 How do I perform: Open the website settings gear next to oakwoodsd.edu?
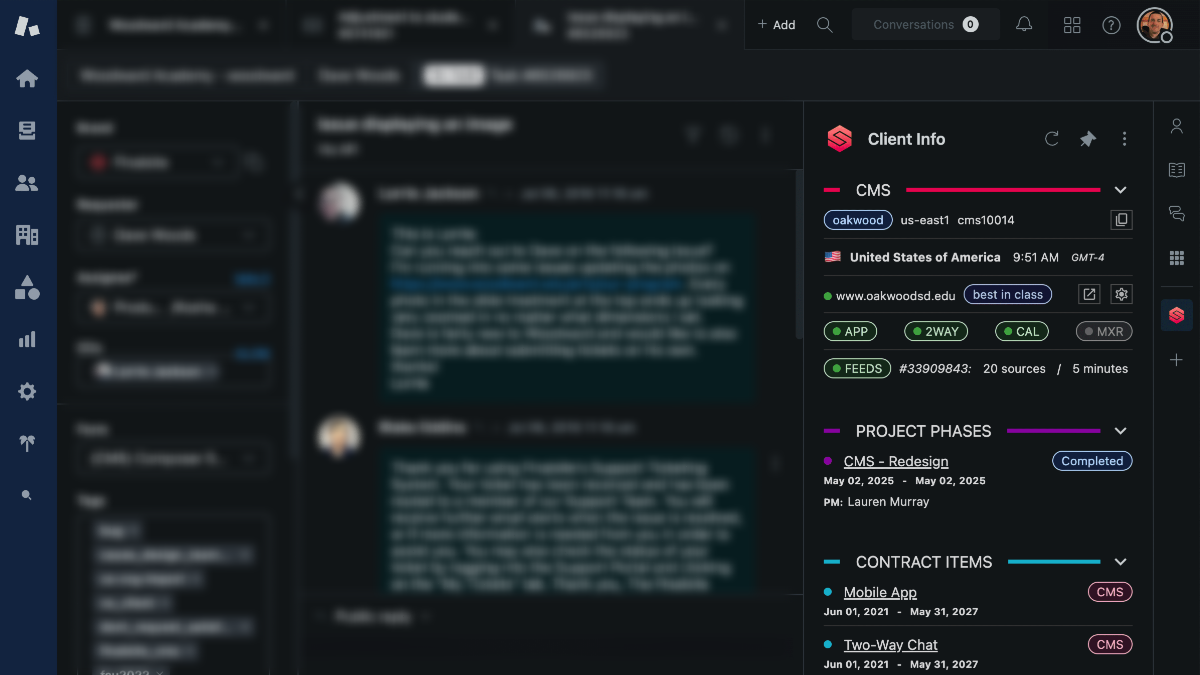click(1121, 294)
